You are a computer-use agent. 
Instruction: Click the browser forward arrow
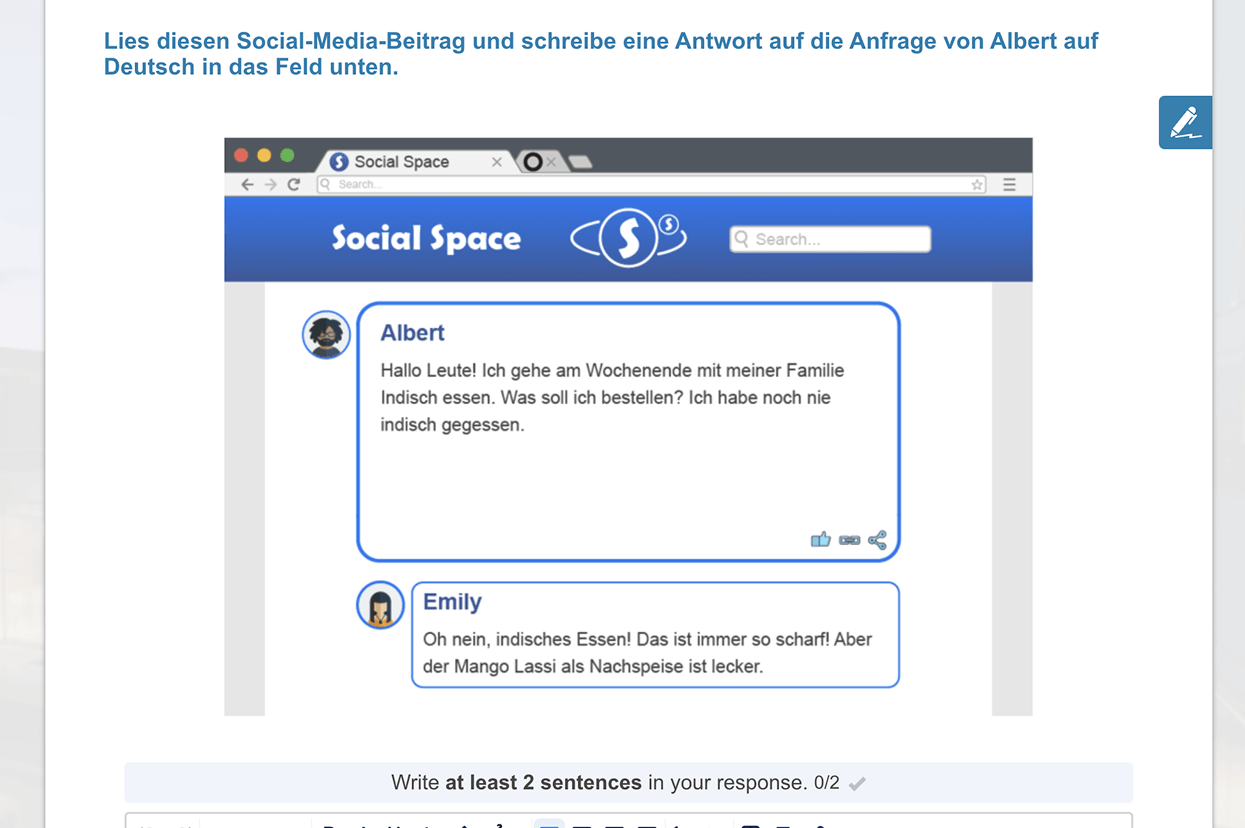tap(270, 184)
